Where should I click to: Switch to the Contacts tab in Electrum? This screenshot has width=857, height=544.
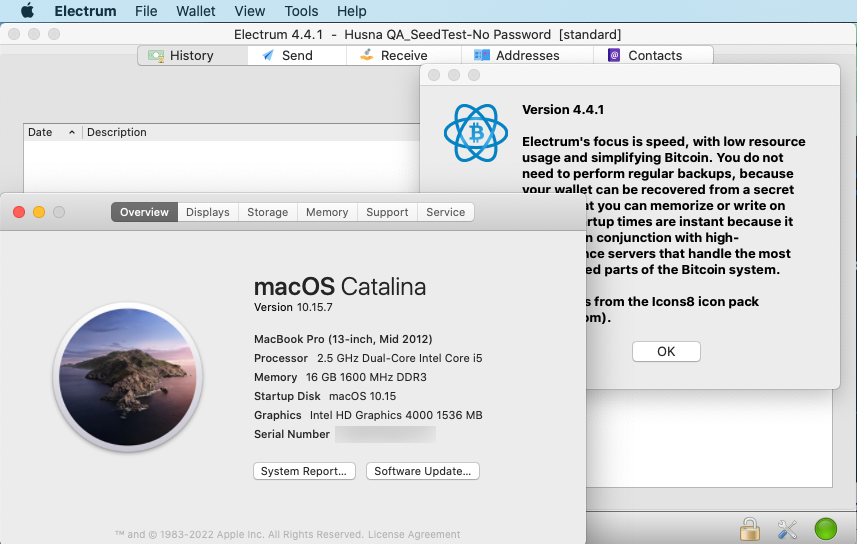(x=653, y=55)
